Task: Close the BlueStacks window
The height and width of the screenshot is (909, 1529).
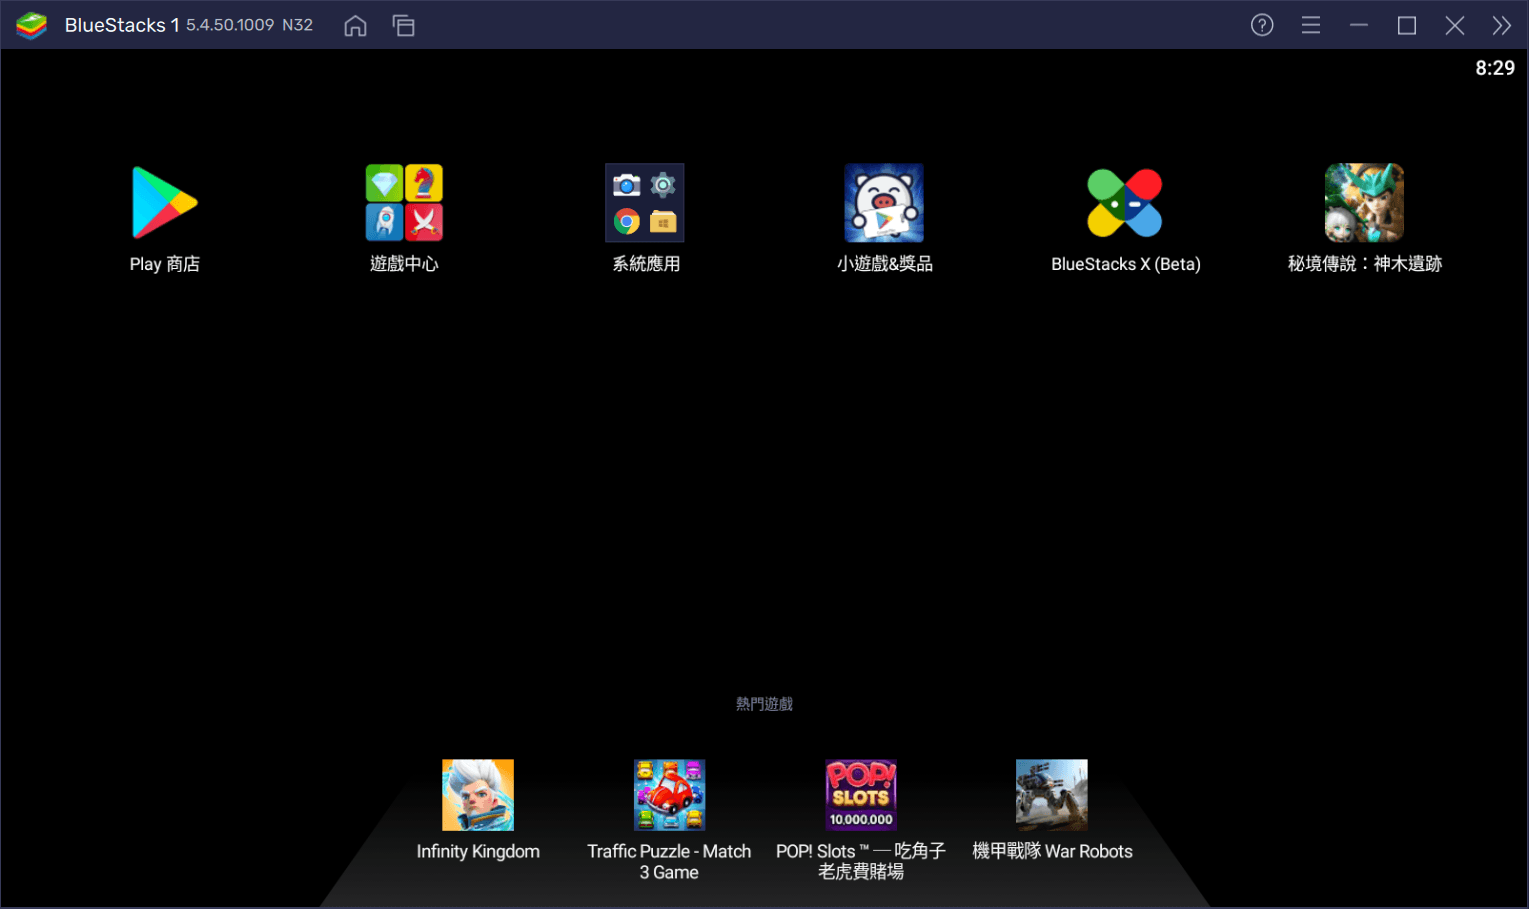Action: (x=1455, y=25)
